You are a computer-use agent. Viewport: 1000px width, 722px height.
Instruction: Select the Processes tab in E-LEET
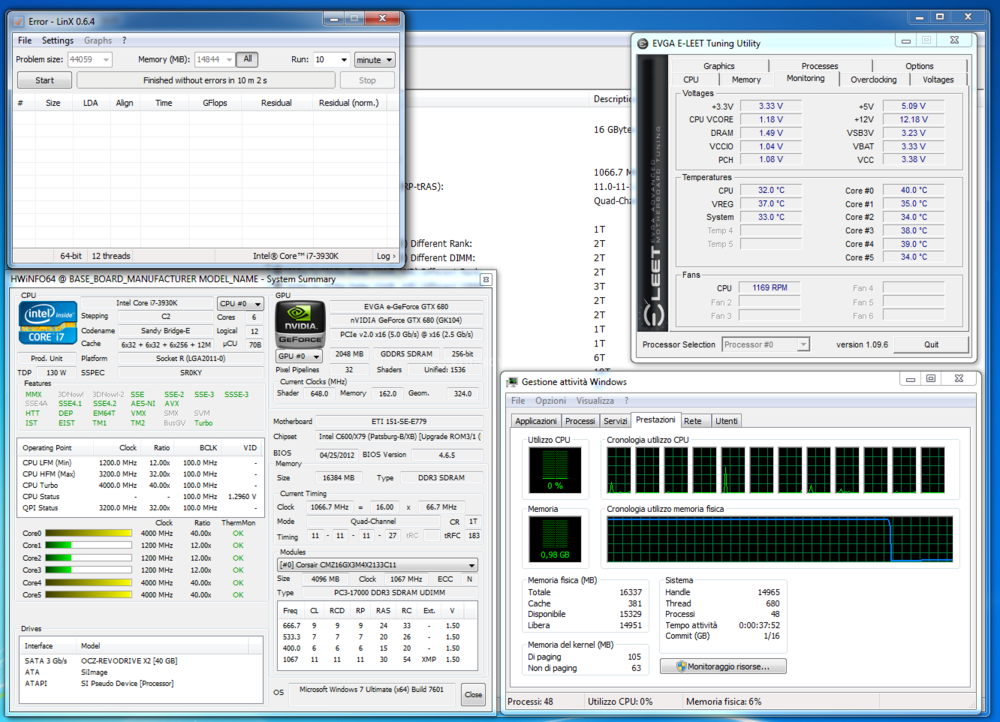tap(820, 66)
